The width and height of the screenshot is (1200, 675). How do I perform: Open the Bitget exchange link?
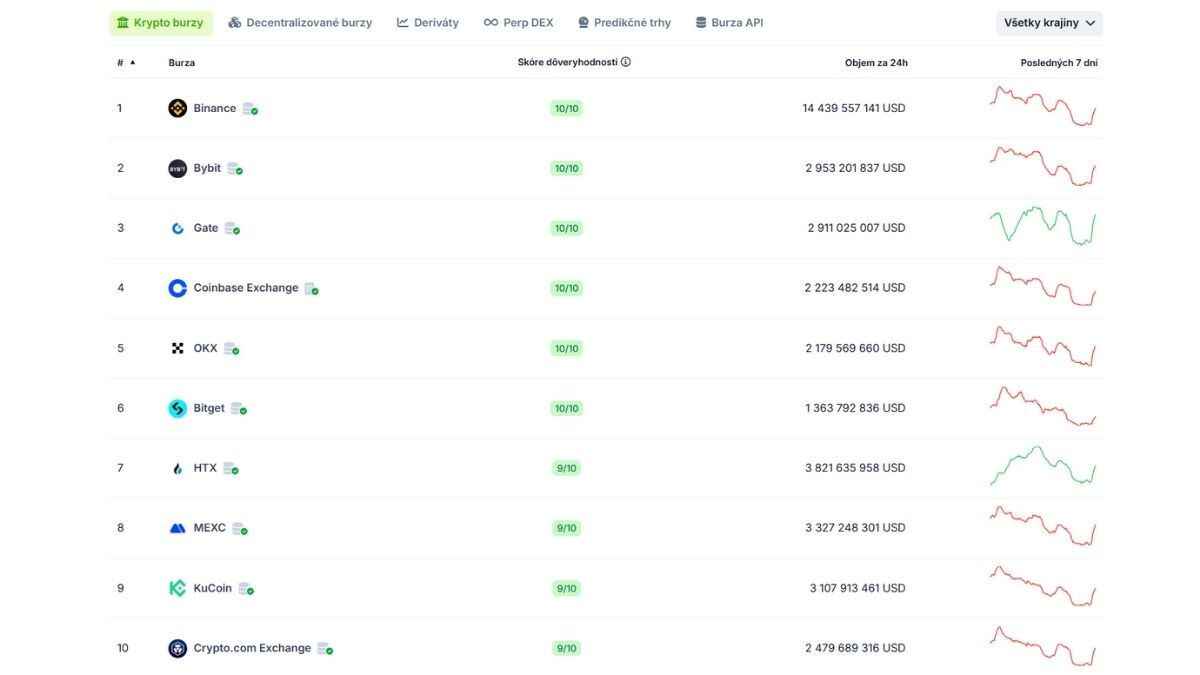pos(209,408)
